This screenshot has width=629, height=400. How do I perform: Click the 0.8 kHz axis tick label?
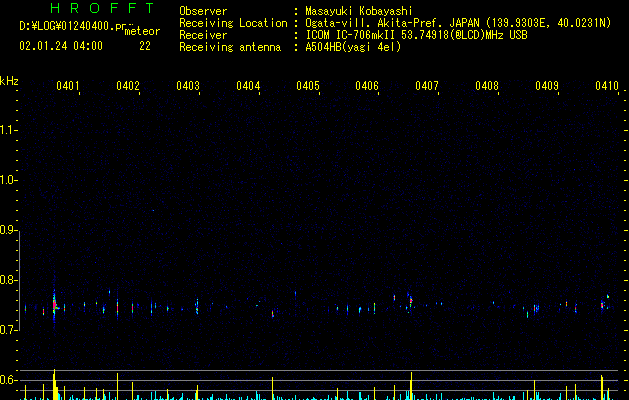8,280
